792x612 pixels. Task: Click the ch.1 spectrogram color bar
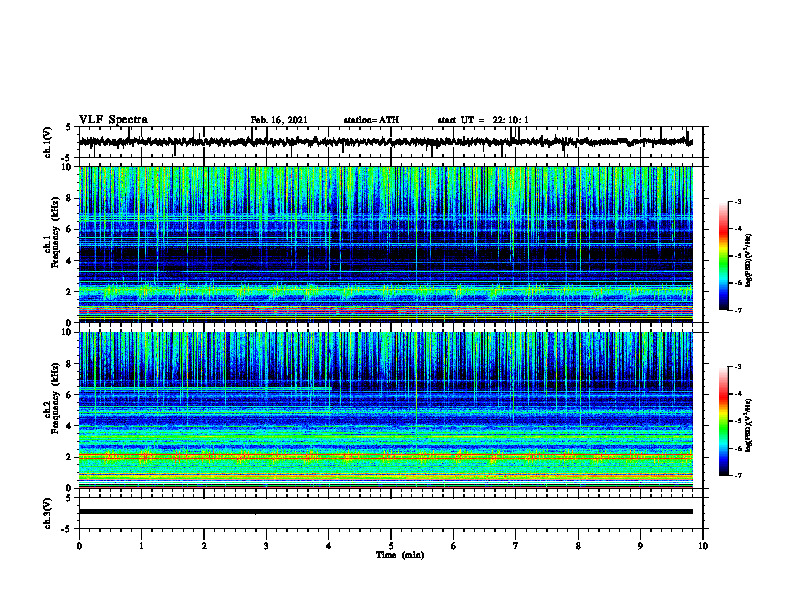(x=723, y=256)
